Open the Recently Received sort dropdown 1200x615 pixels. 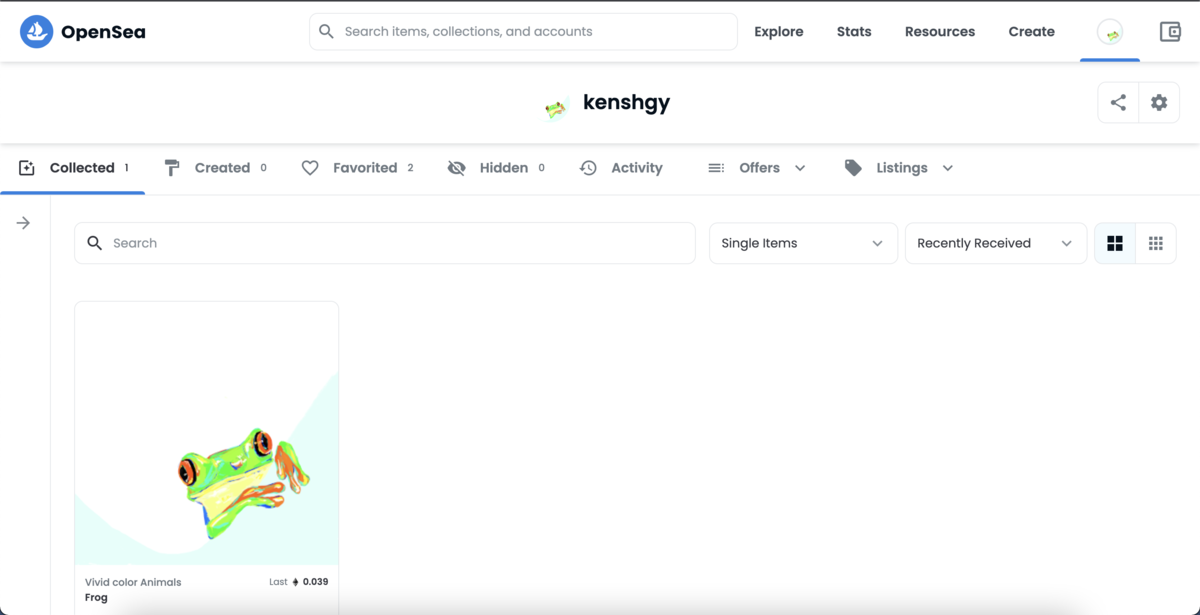[x=995, y=243]
